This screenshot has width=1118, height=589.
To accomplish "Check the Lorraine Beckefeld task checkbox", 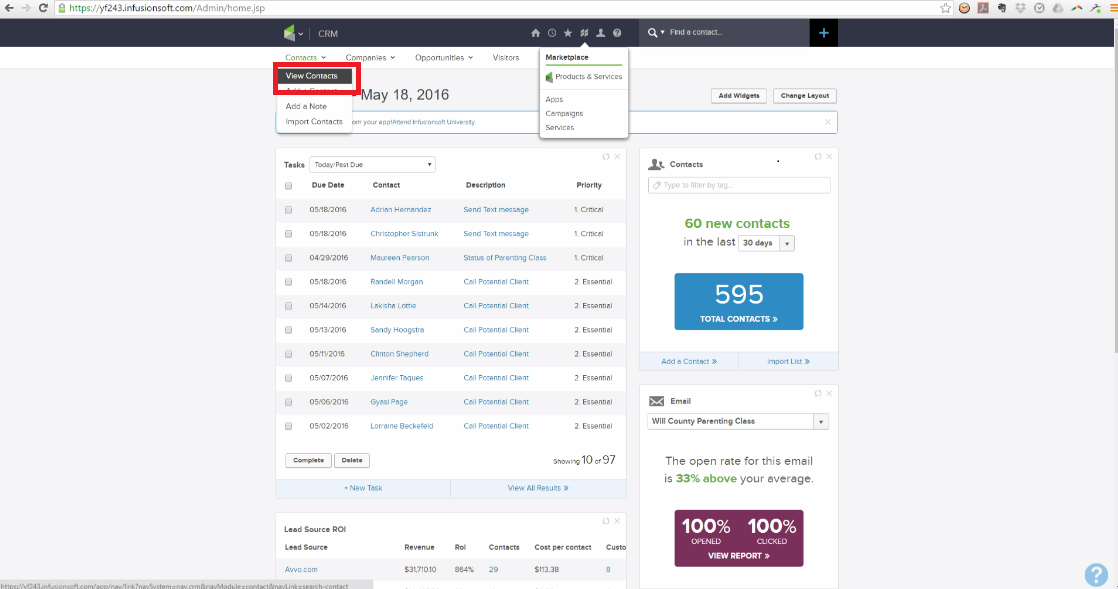I will pyautogui.click(x=289, y=426).
